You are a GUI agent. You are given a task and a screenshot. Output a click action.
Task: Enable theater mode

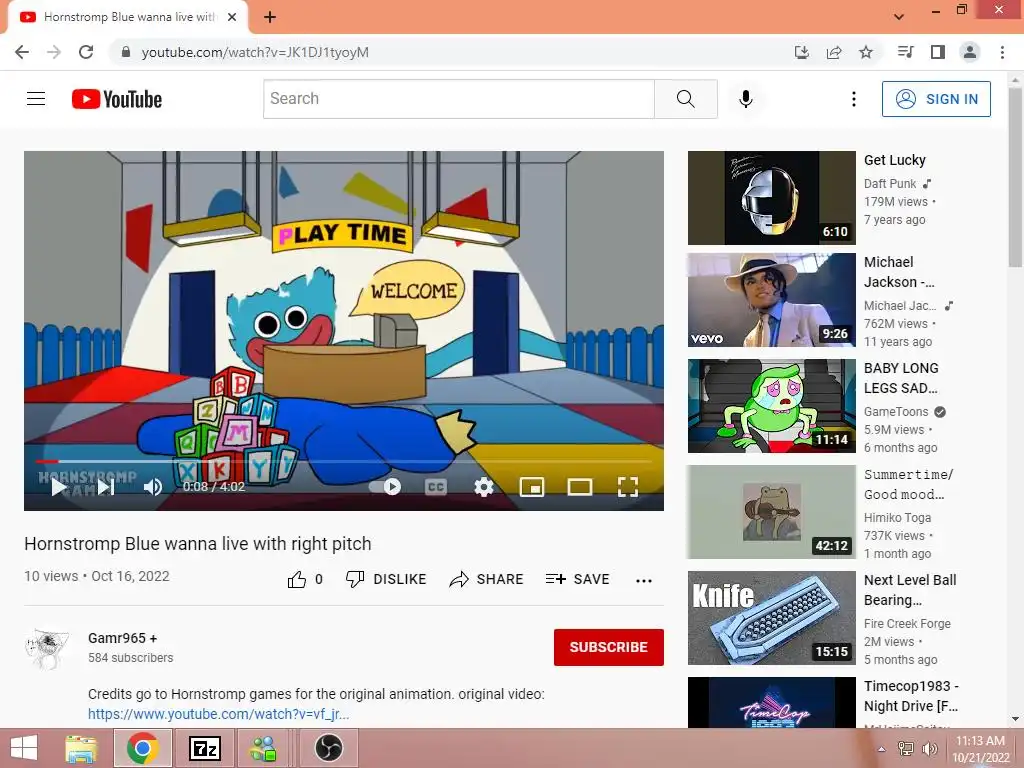tap(580, 487)
